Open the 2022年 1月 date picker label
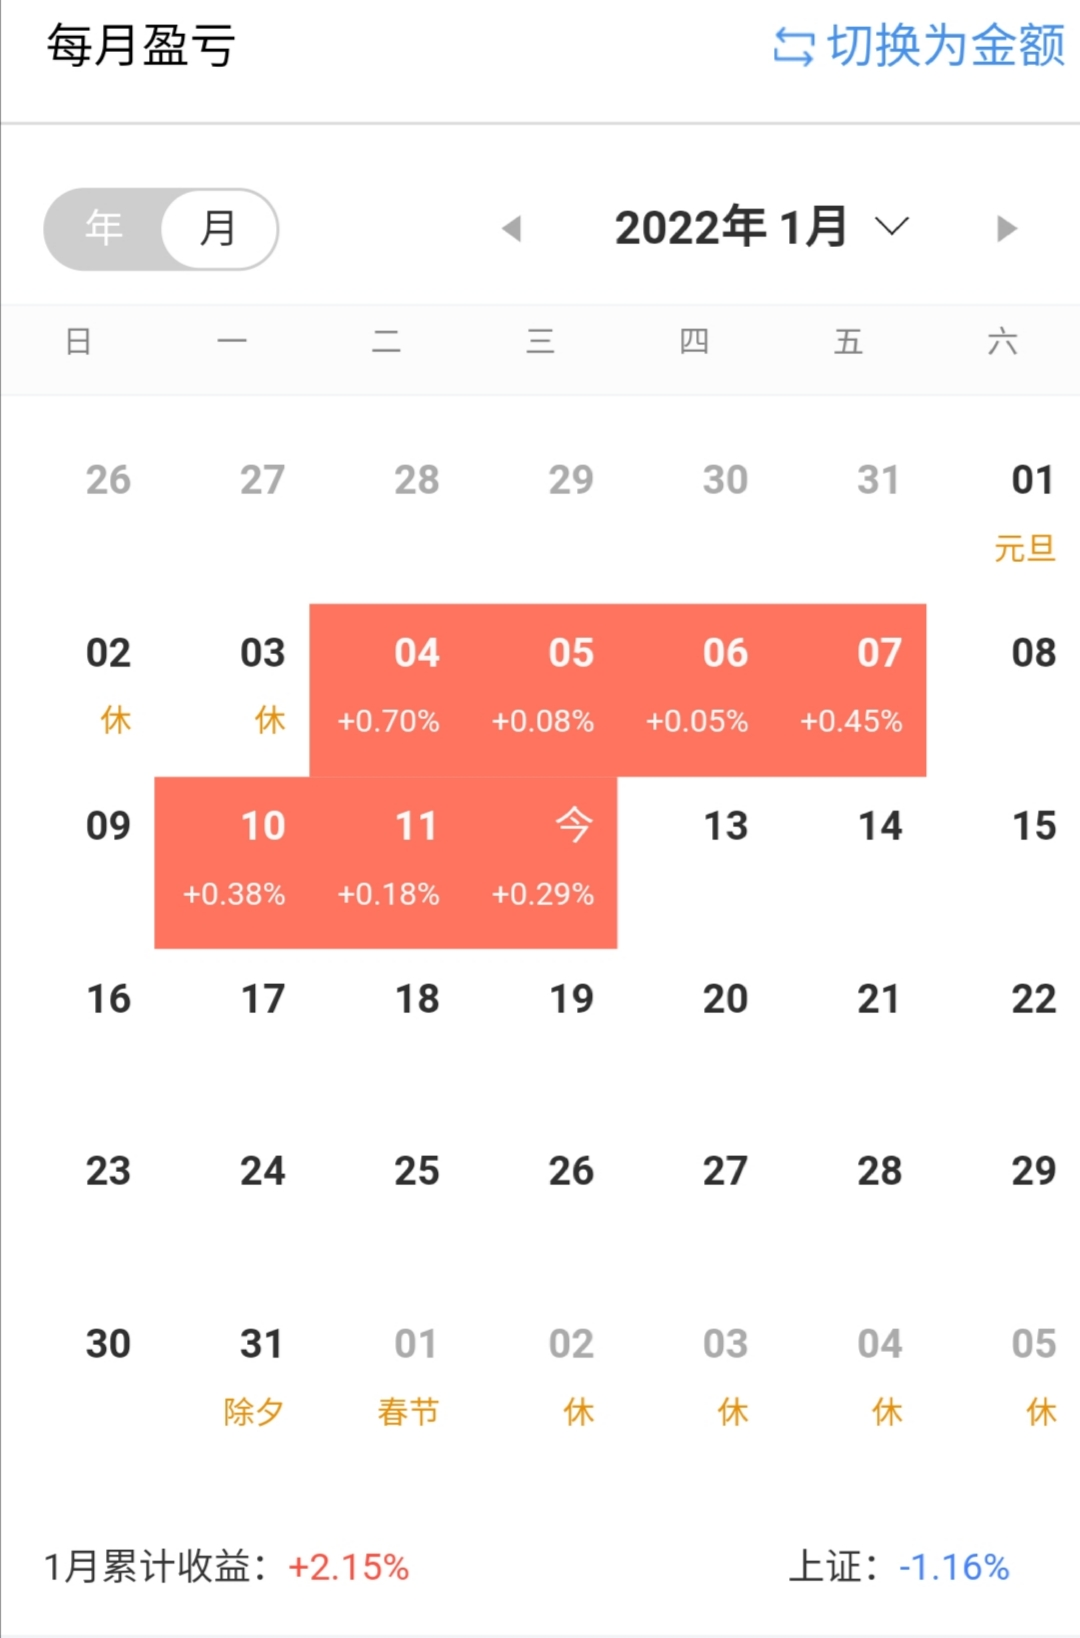Screen dimensions: 1080x1638 pyautogui.click(x=730, y=228)
